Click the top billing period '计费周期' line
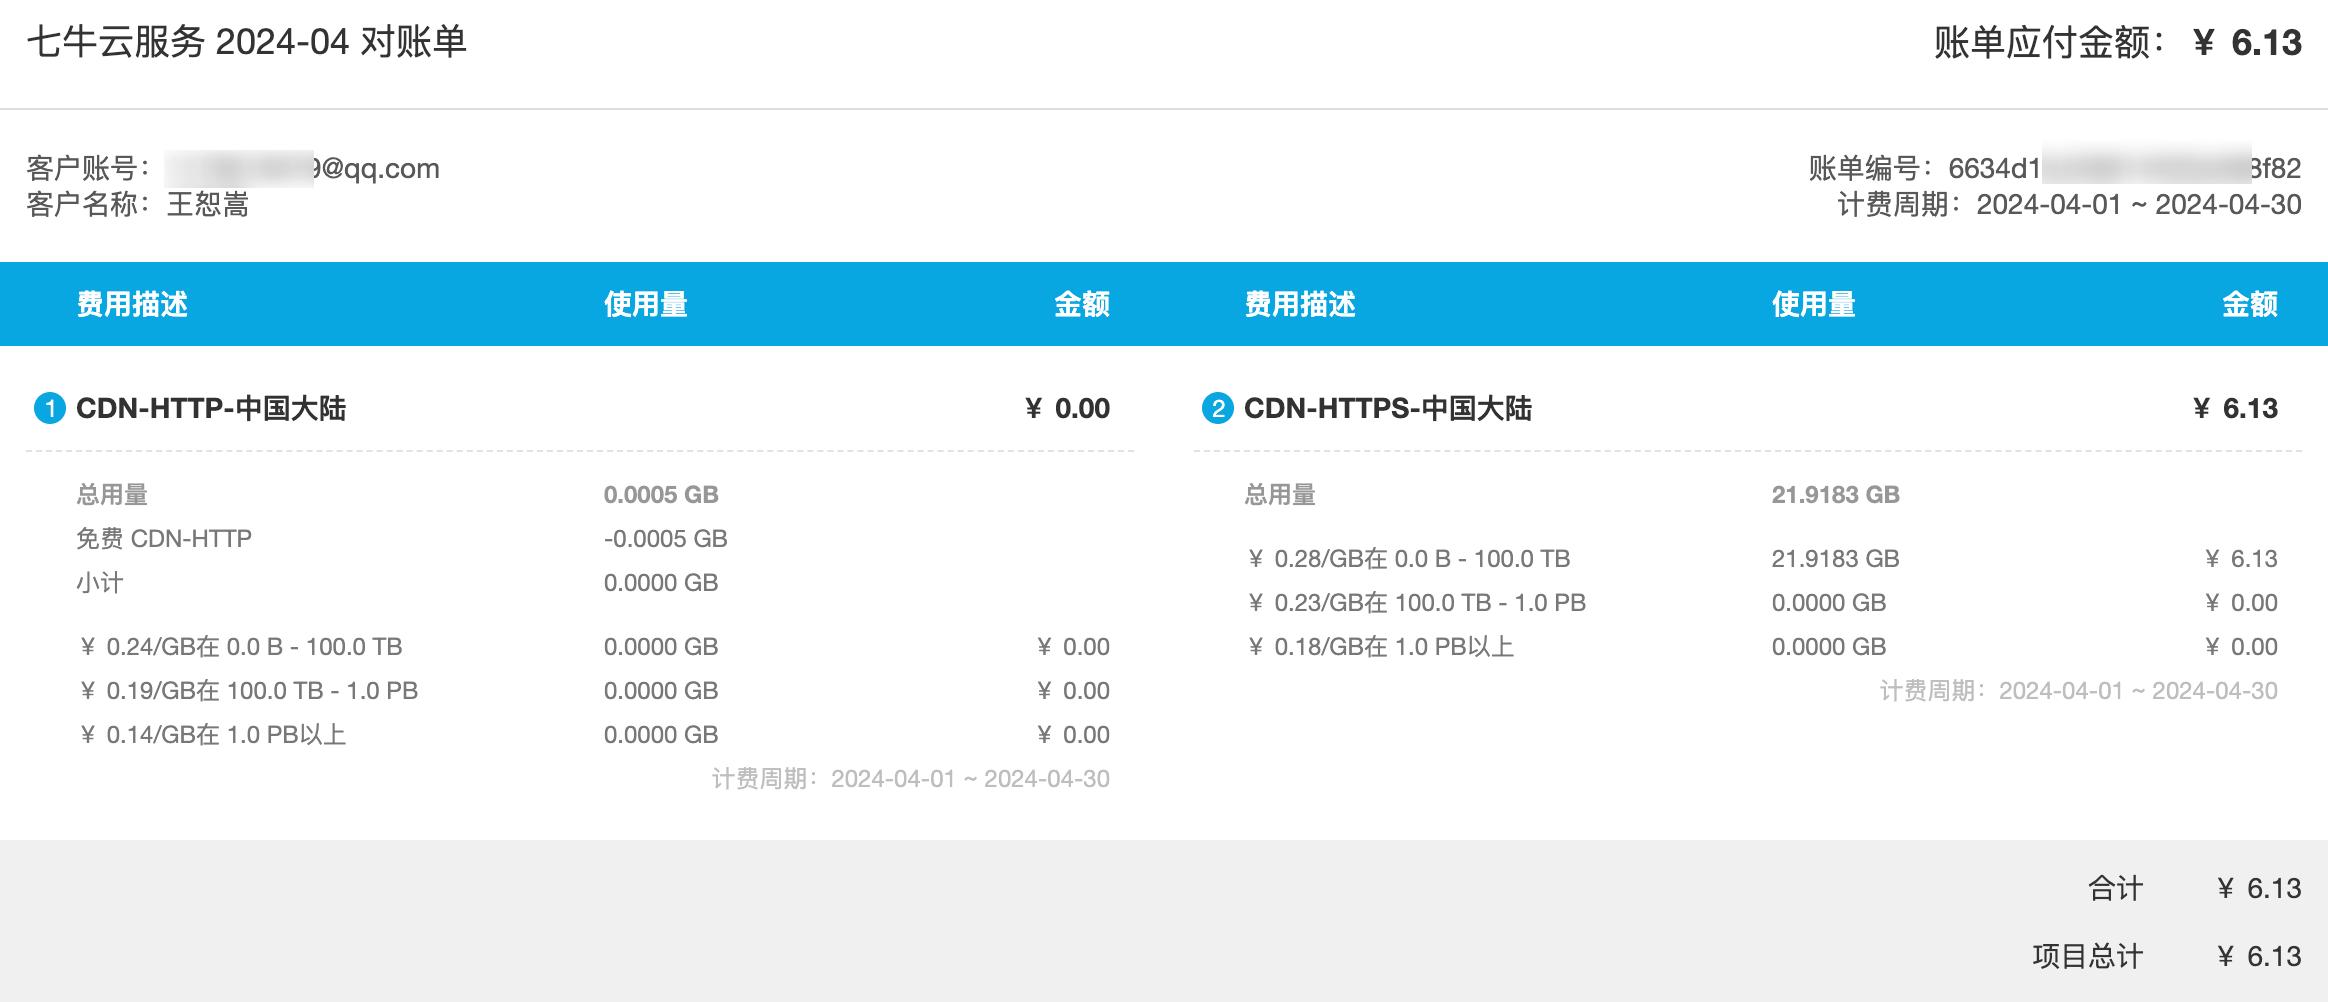 [x=2069, y=204]
